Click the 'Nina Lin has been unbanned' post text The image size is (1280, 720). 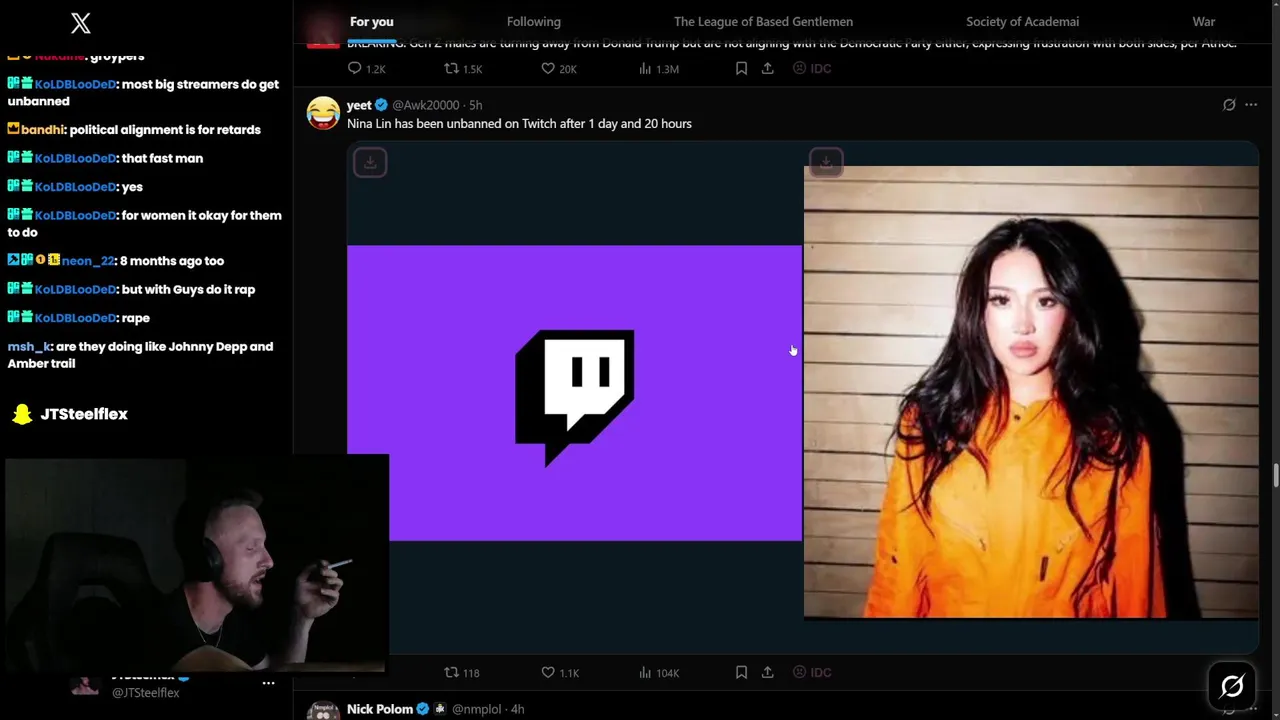(519, 123)
